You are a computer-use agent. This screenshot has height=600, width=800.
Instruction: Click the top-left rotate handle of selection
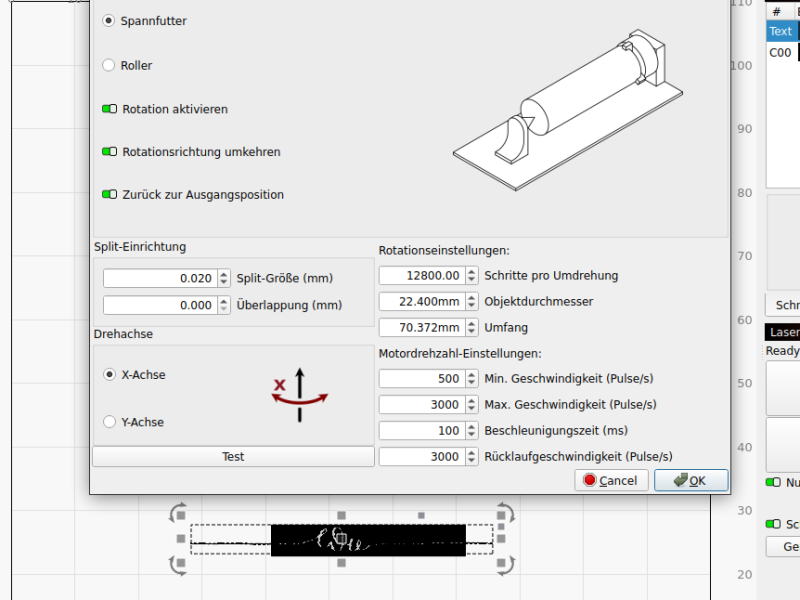178,513
